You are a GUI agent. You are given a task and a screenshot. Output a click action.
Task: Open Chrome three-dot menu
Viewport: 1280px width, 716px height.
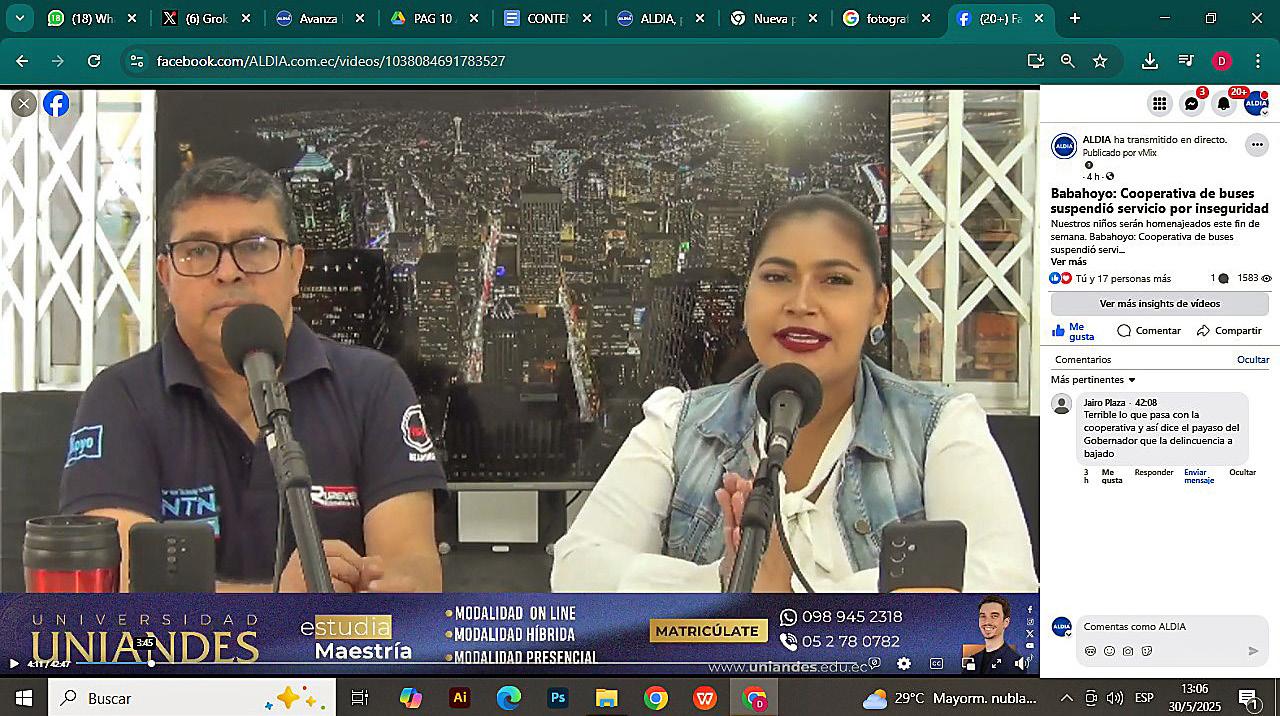pyautogui.click(x=1258, y=61)
